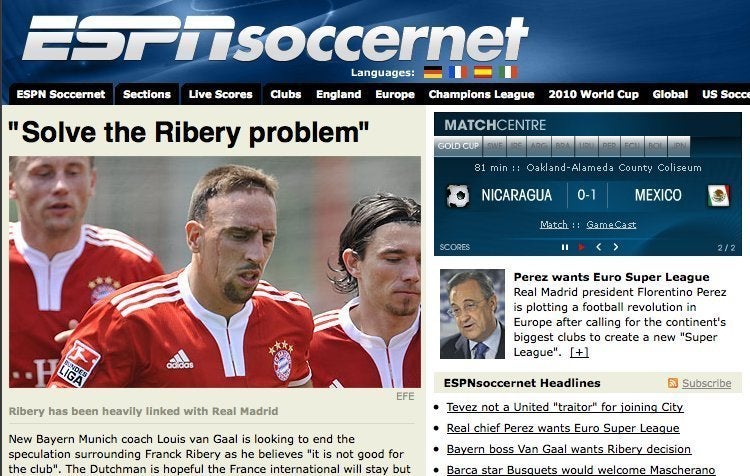Expand the Perez Super League story [+]
The height and width of the screenshot is (476, 750).
[579, 353]
